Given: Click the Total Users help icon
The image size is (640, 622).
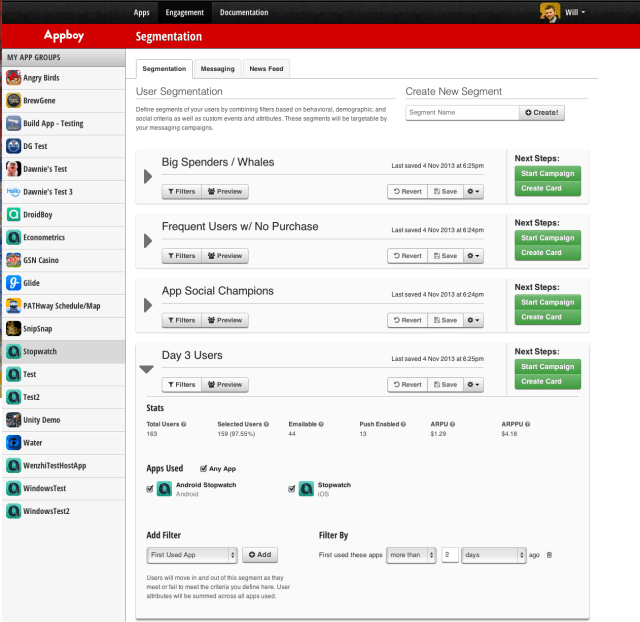Looking at the screenshot, I should pos(184,424).
